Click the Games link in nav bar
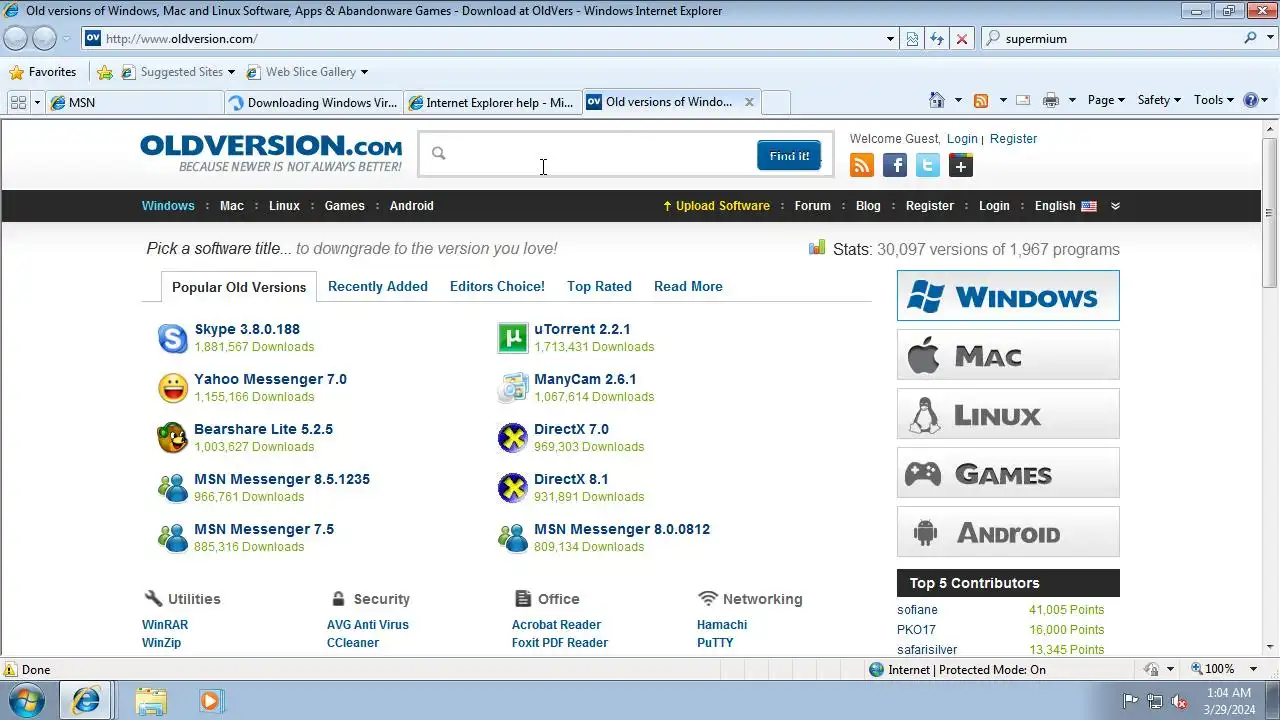Viewport: 1280px width, 720px height. 345,206
